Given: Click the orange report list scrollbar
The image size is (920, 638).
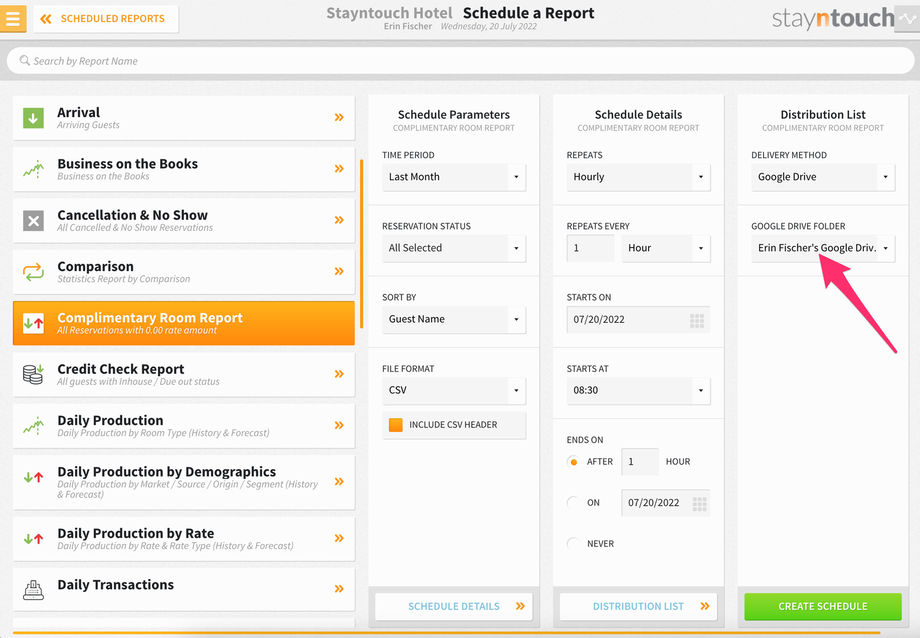Looking at the screenshot, I should [361, 243].
